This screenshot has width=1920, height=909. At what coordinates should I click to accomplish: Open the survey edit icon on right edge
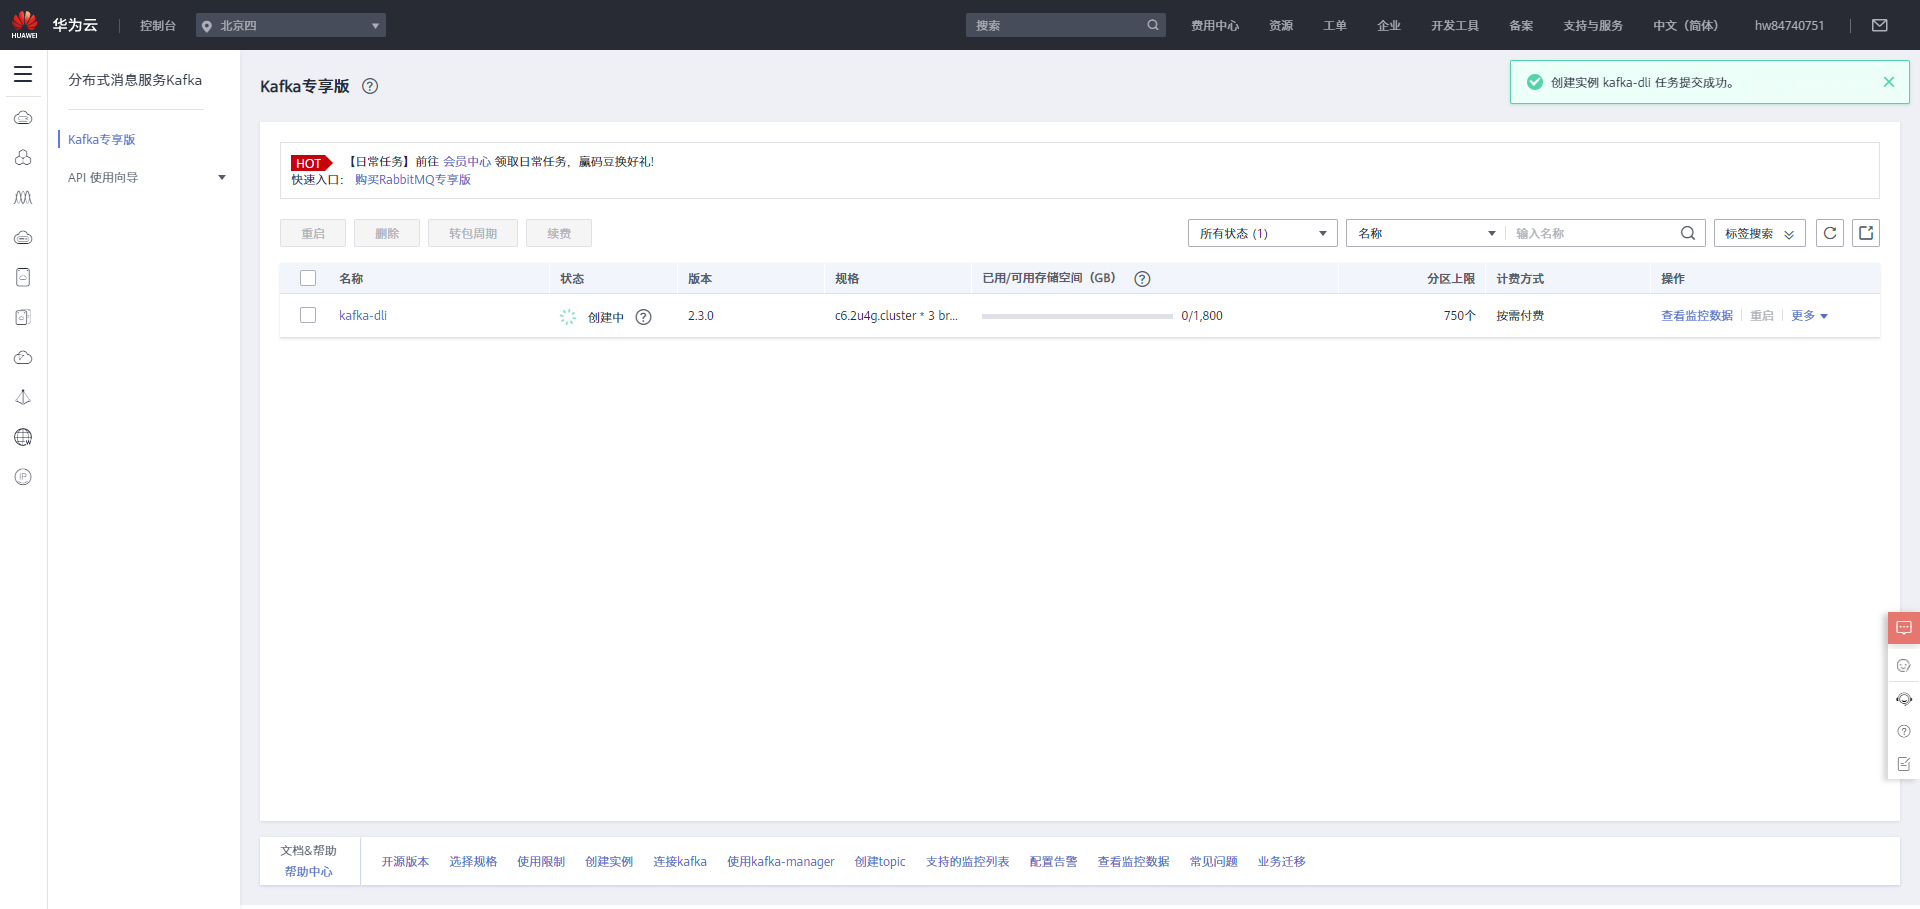coord(1904,764)
